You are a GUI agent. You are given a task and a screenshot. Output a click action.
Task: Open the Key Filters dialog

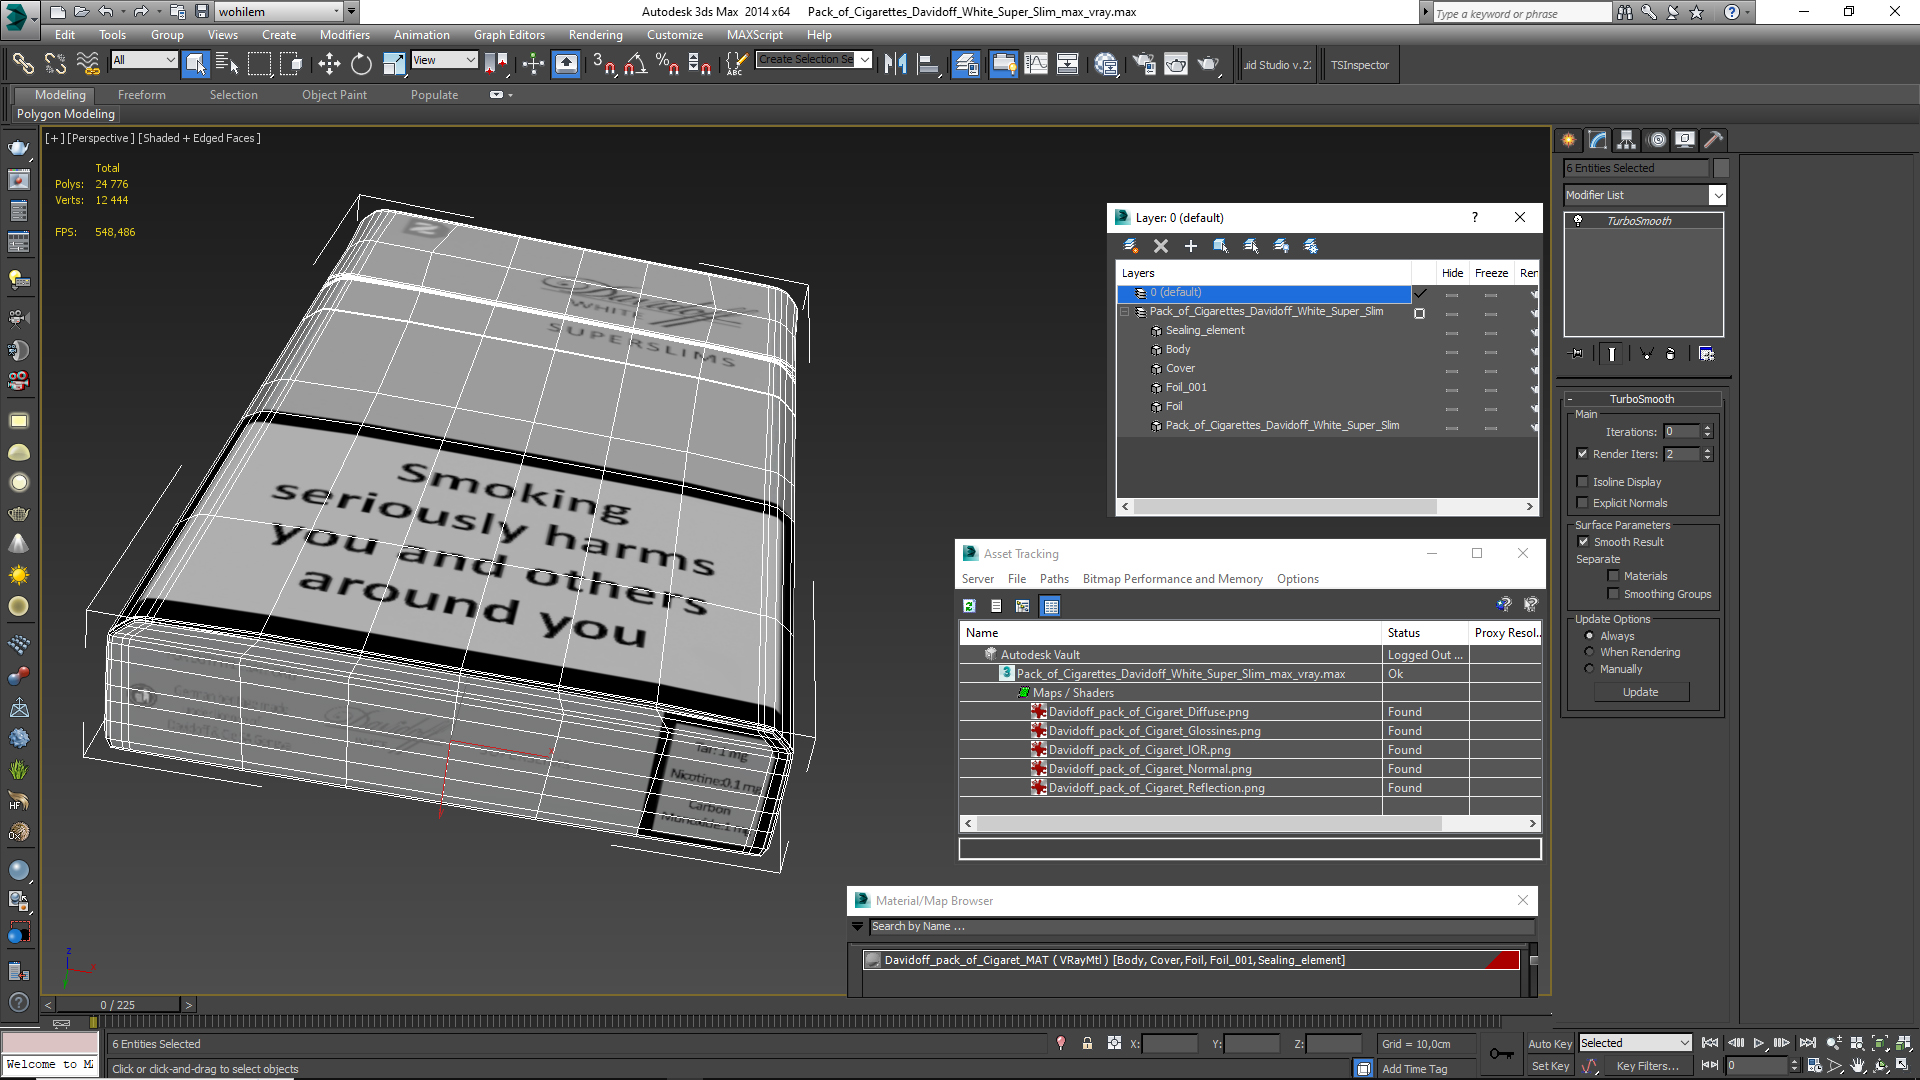click(x=1648, y=1066)
